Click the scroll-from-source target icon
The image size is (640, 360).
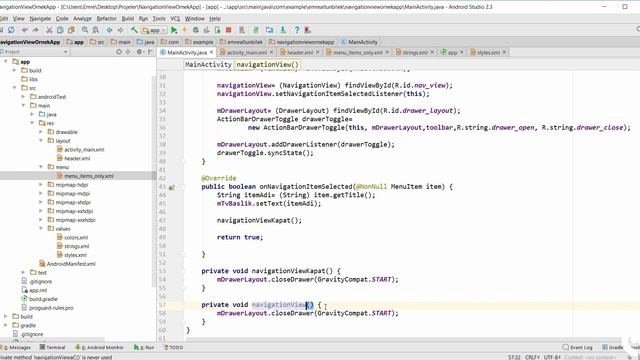(x=119, y=52)
